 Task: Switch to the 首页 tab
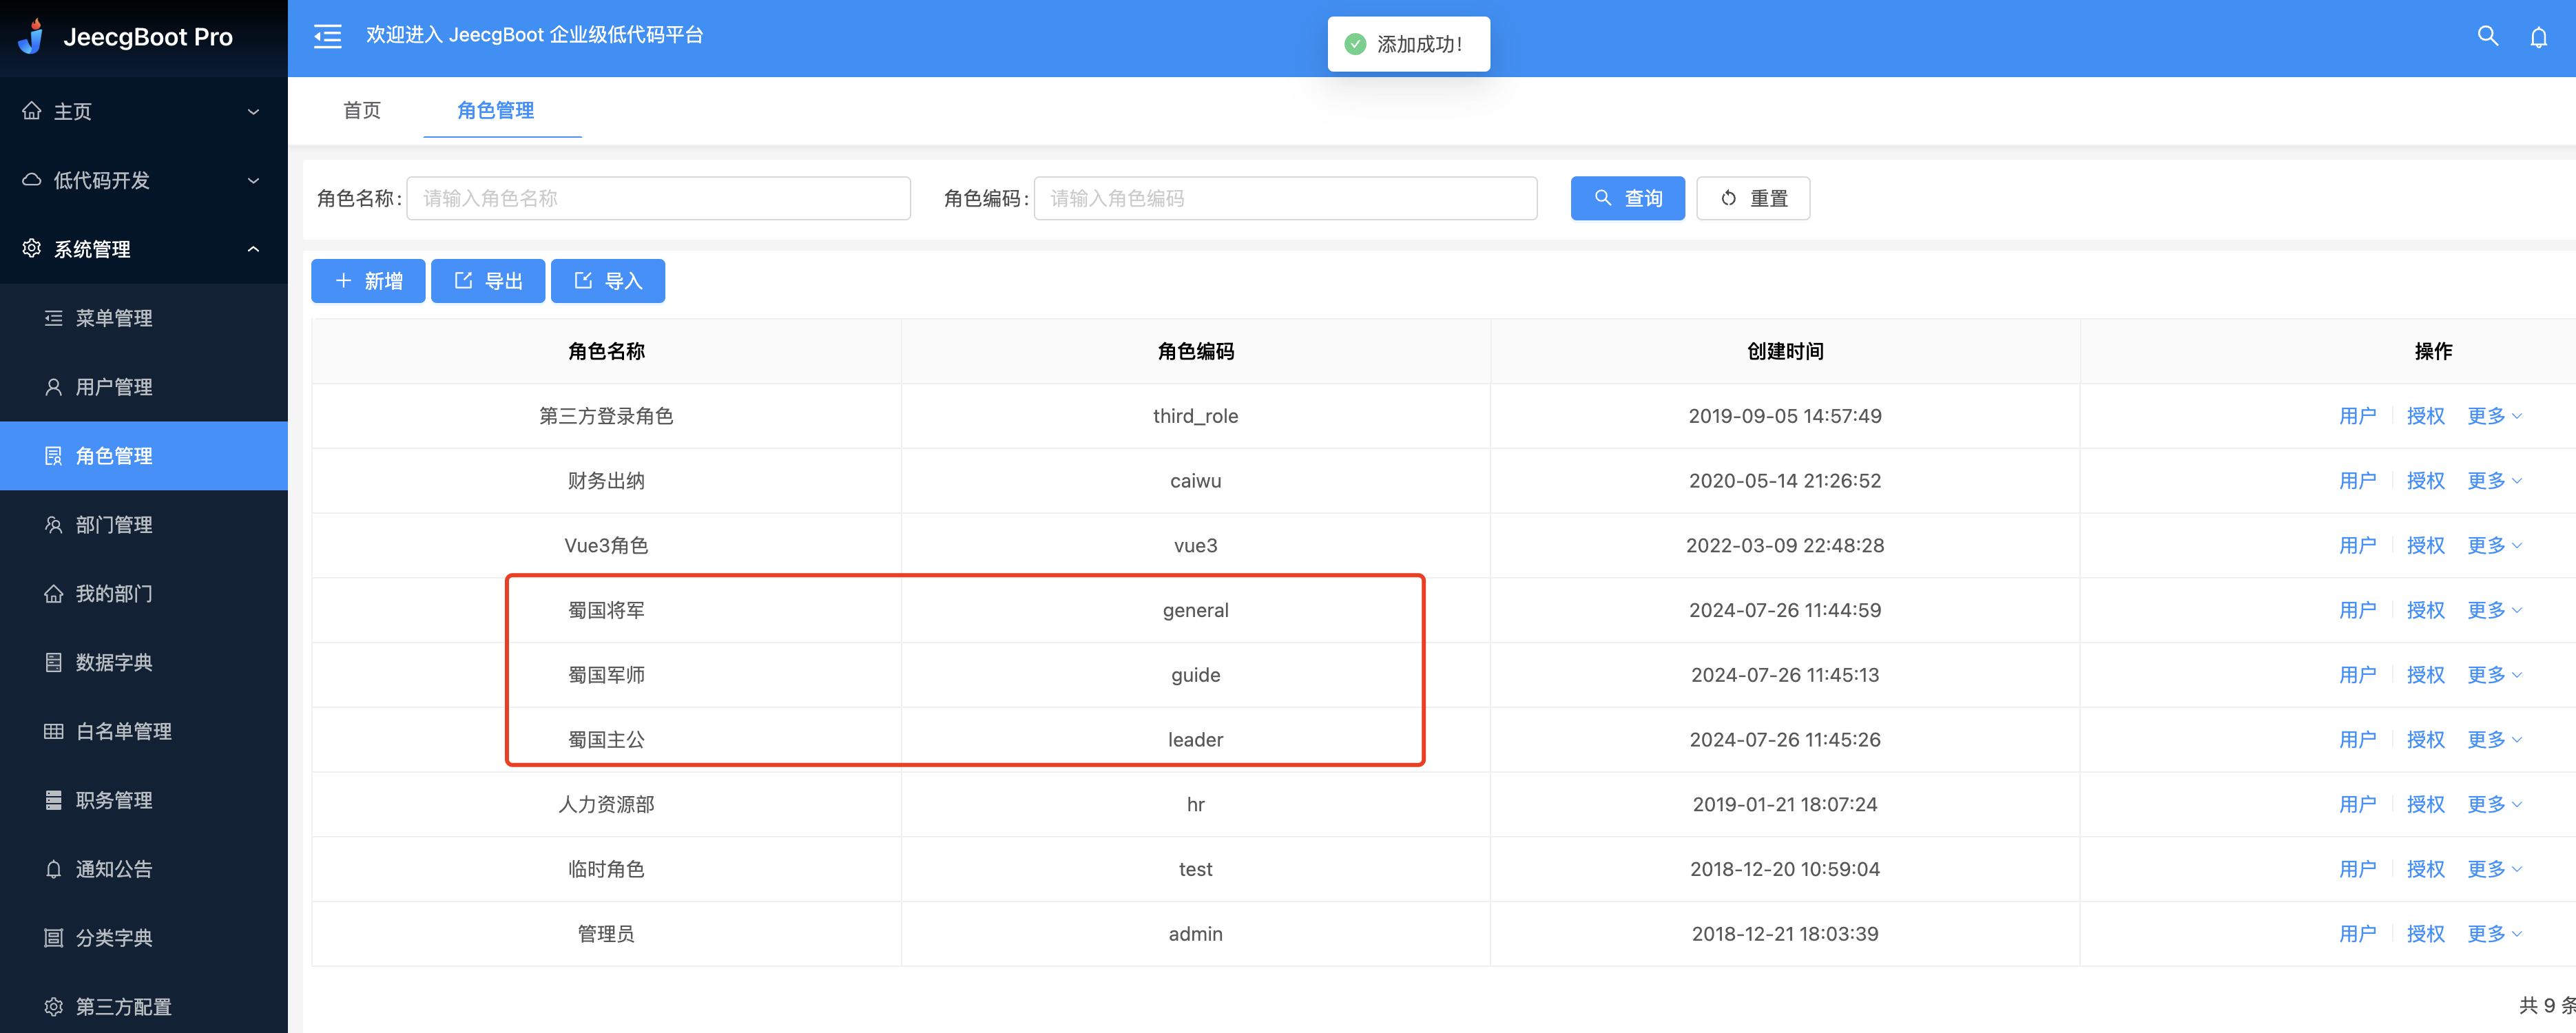(x=362, y=110)
